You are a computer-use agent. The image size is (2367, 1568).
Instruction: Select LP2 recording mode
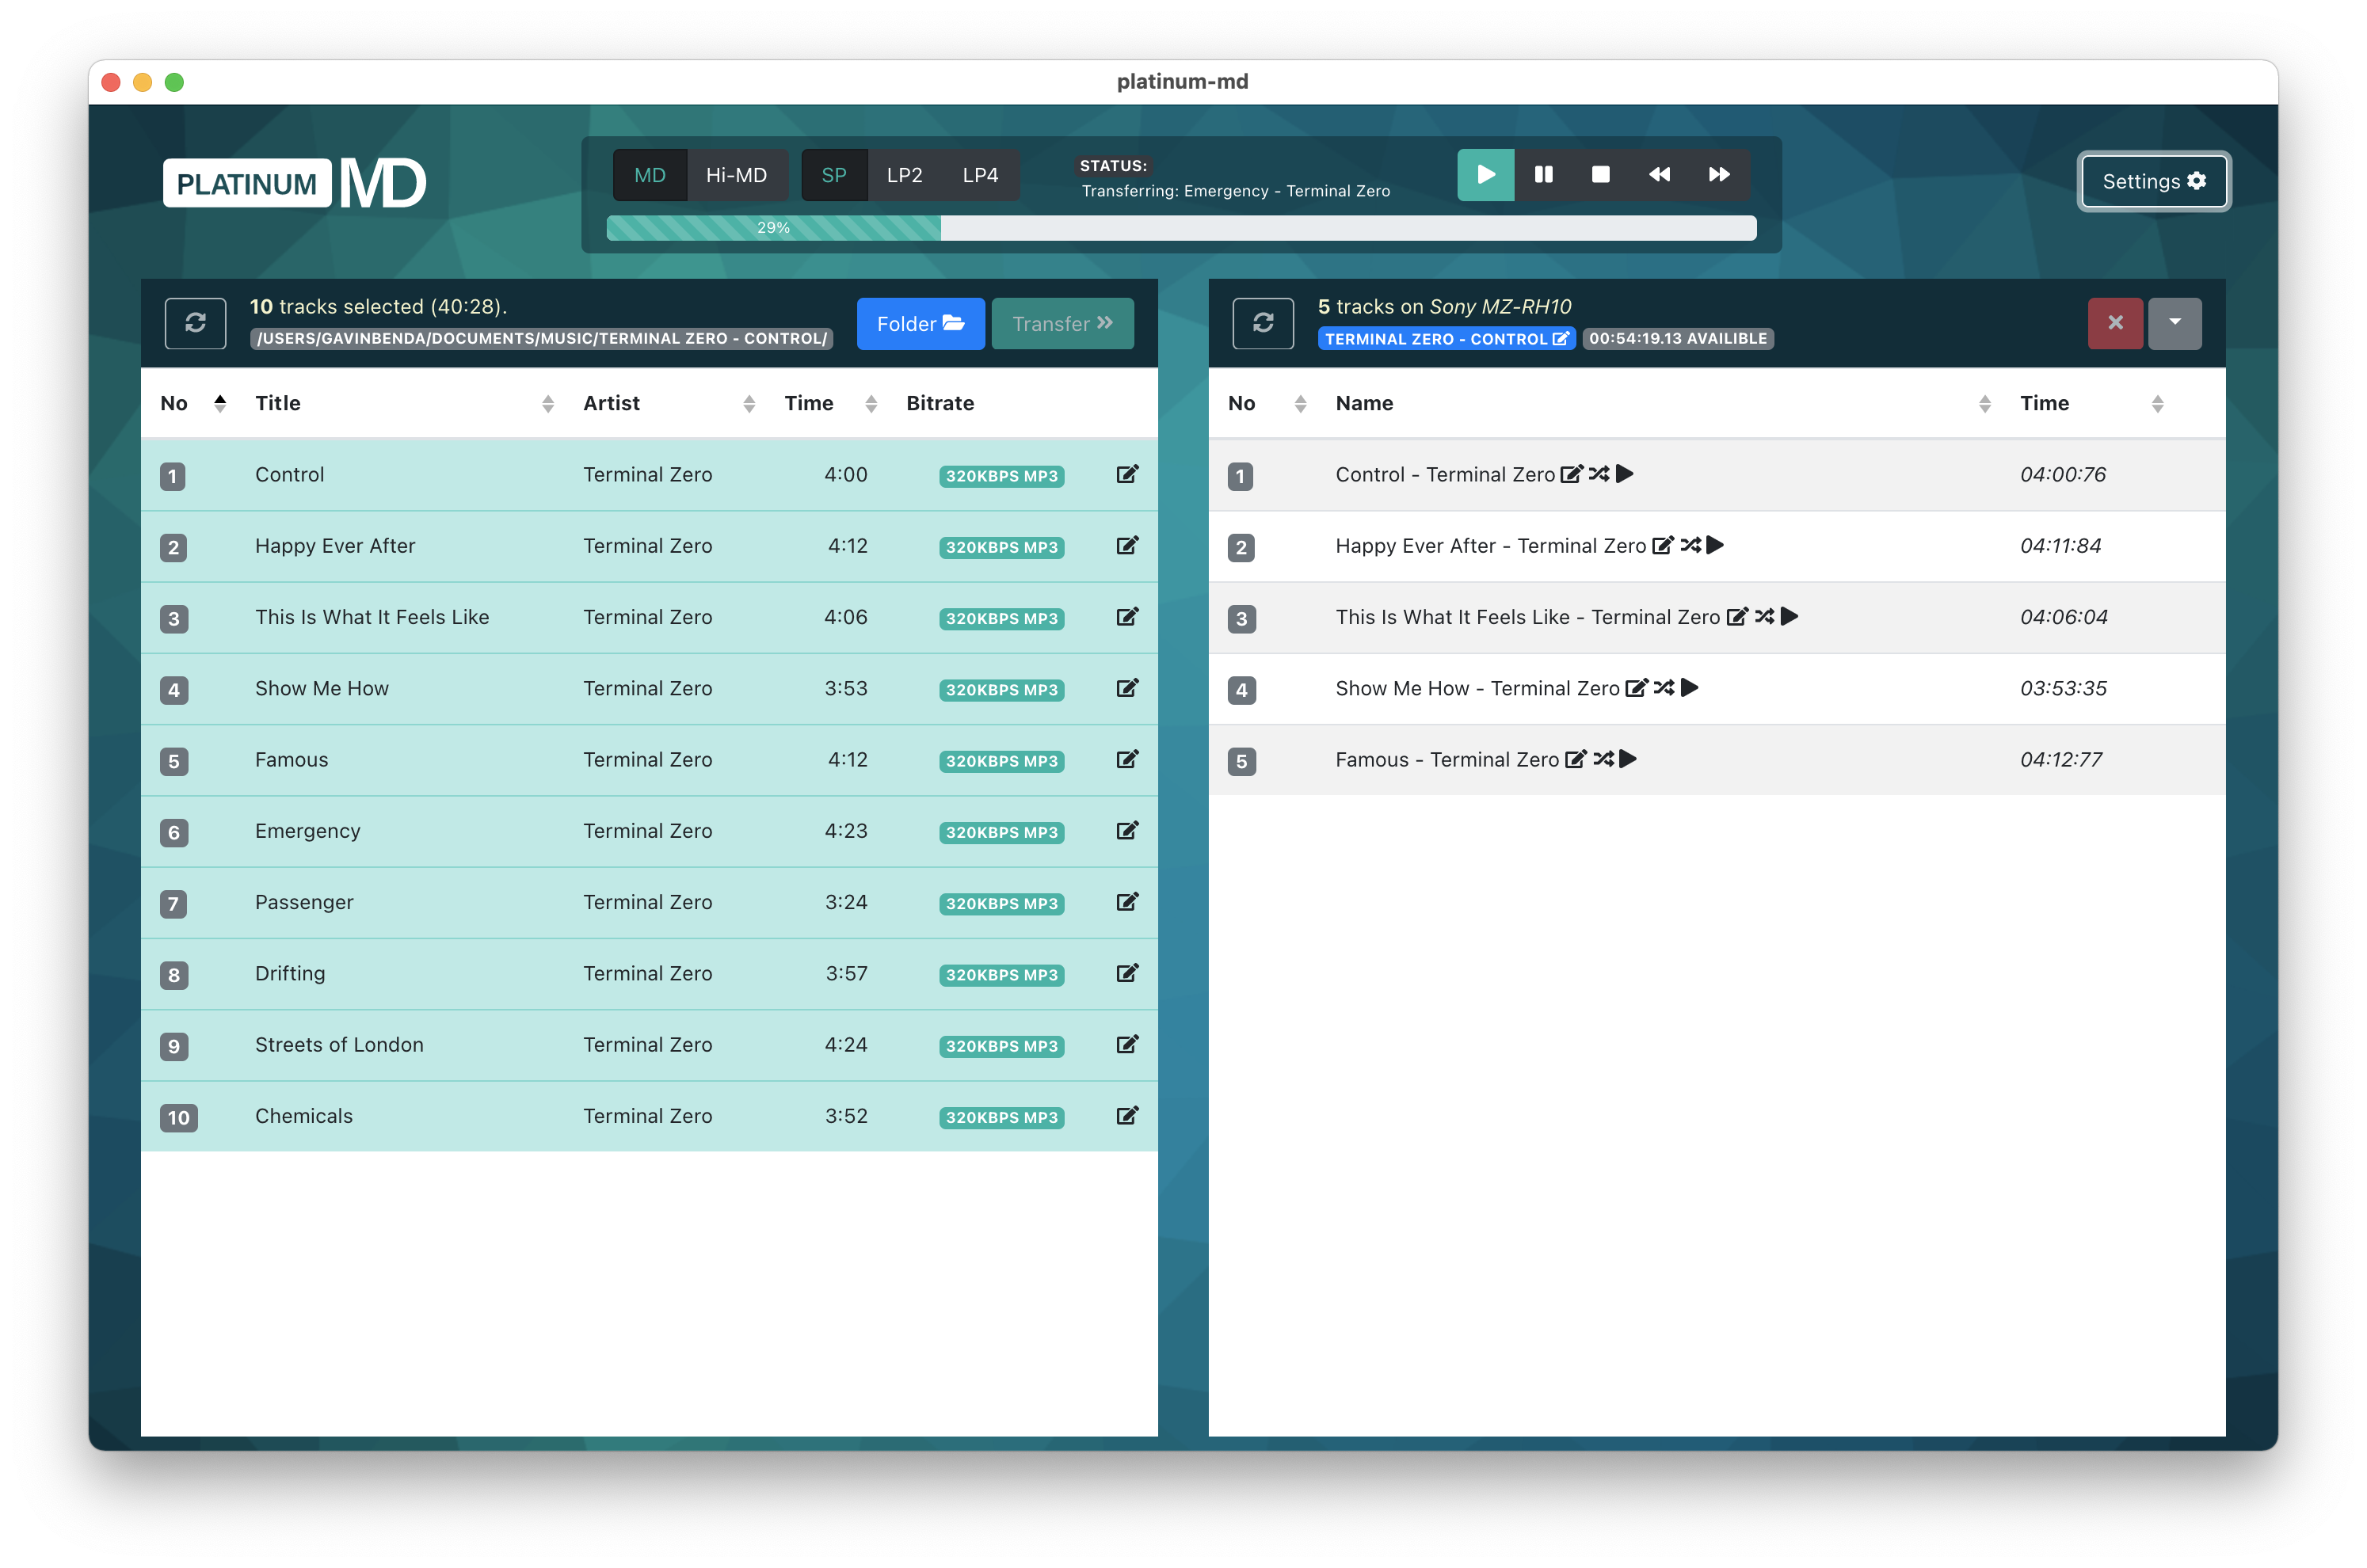(x=904, y=176)
